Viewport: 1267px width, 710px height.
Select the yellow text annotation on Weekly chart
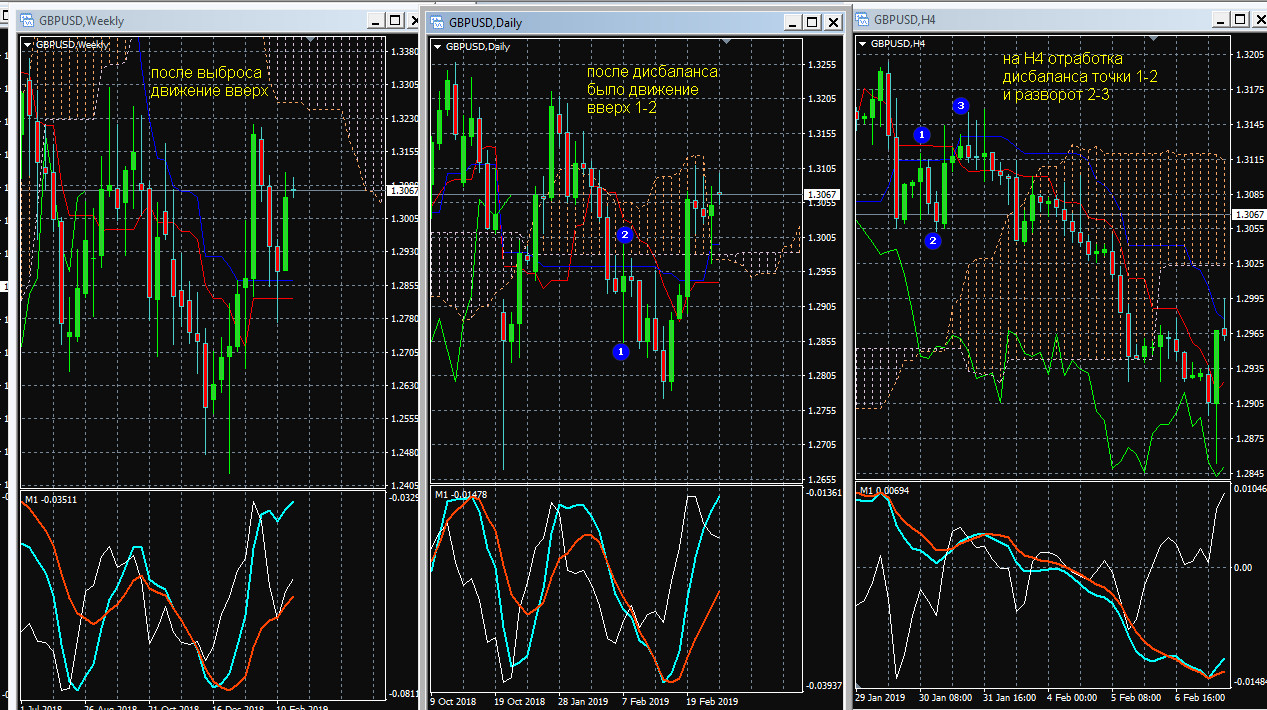[209, 82]
